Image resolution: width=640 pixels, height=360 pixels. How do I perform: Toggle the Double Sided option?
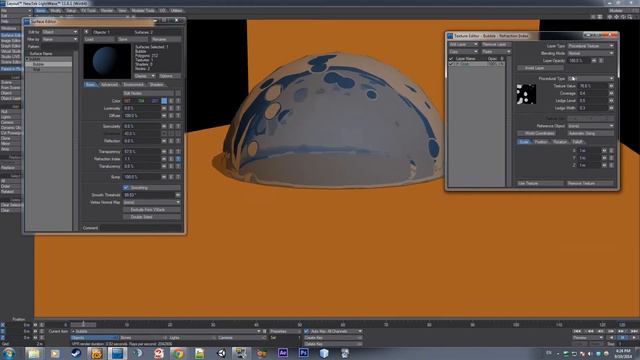[151, 217]
